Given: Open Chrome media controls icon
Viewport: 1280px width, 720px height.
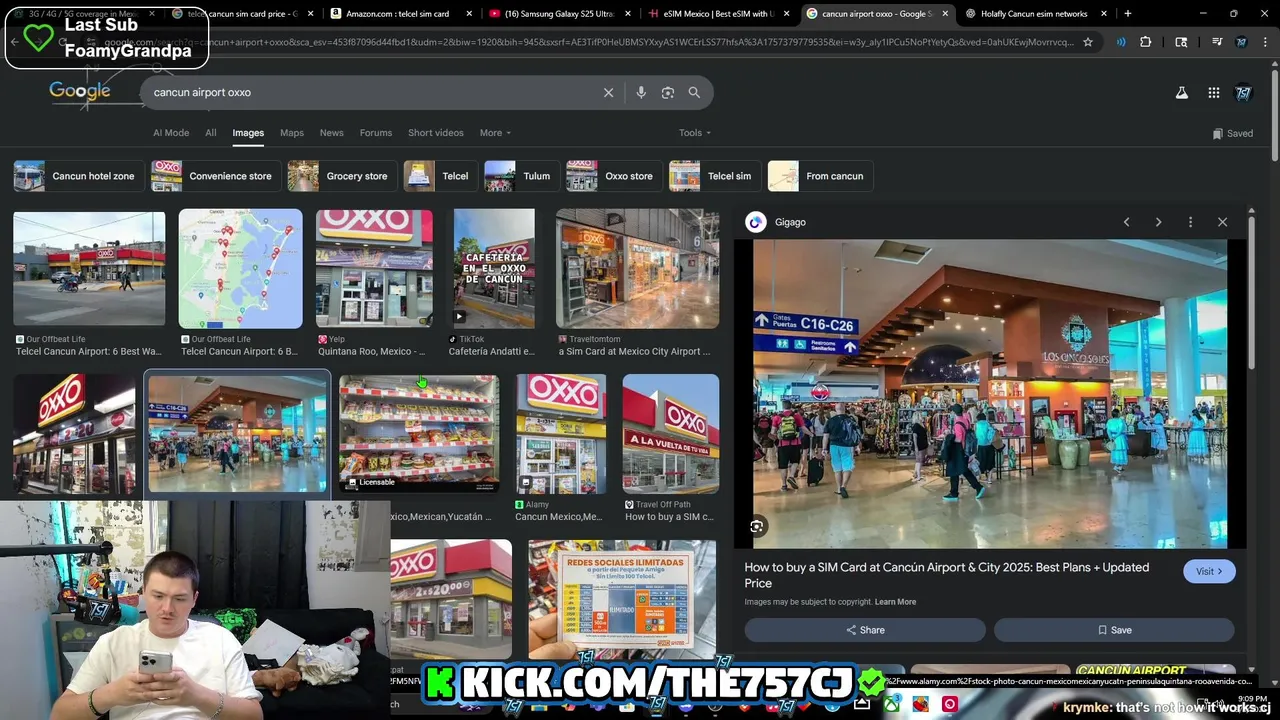Looking at the screenshot, I should click(x=1216, y=42).
